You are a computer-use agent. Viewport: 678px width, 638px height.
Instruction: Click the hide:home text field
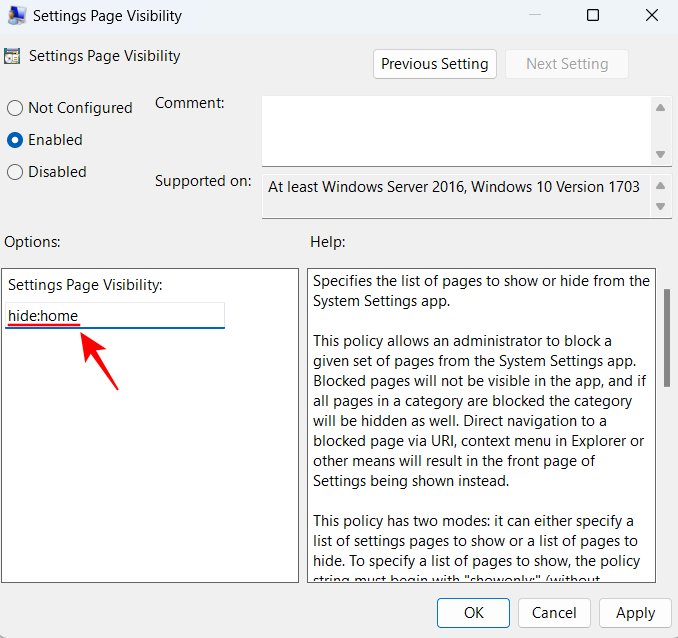(115, 316)
